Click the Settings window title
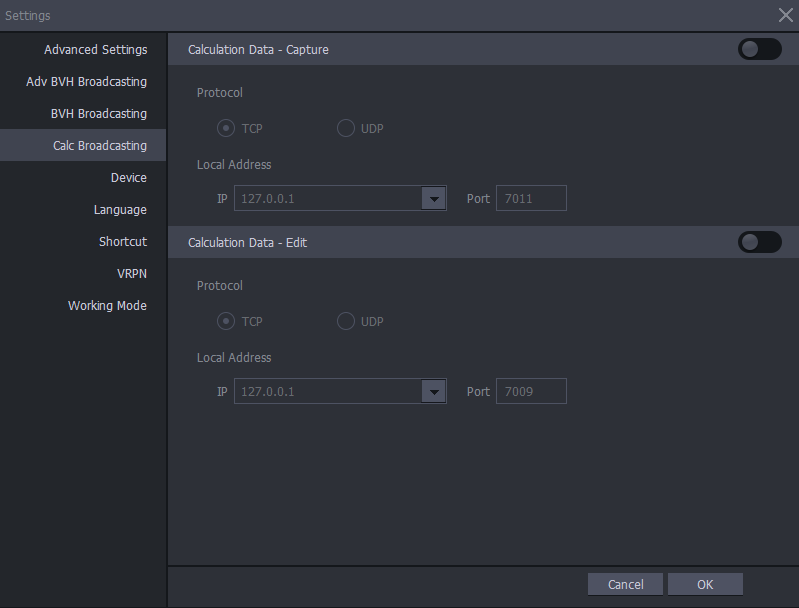The height and width of the screenshot is (608, 799). [x=28, y=16]
